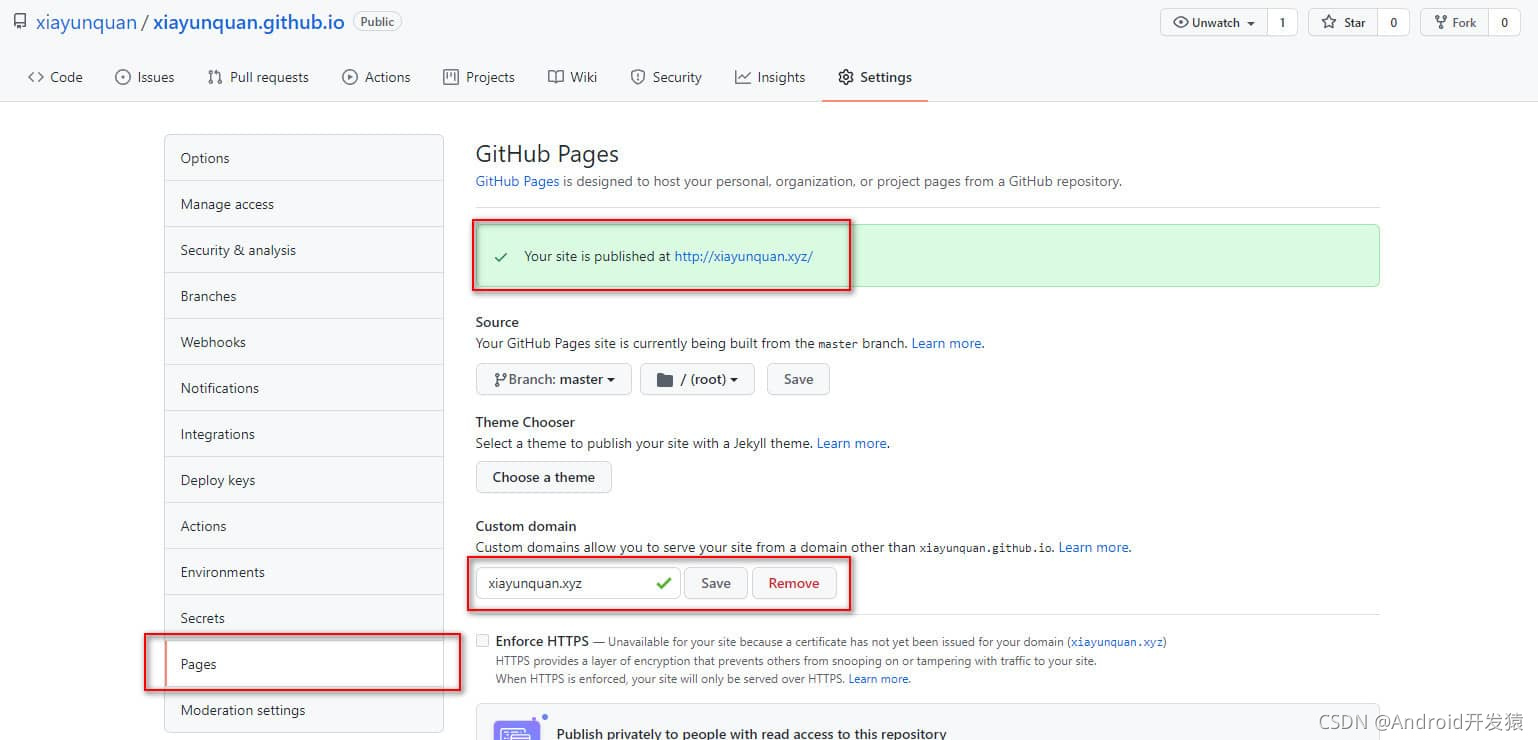The width and height of the screenshot is (1538, 740).
Task: Open Notifications settings
Action: pyautogui.click(x=304, y=388)
